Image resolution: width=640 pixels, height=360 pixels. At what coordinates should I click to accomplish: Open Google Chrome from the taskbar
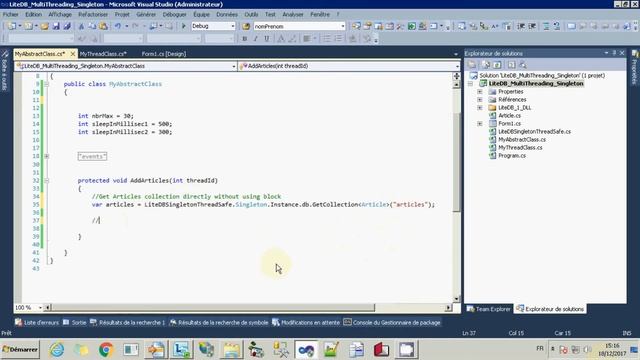pos(106,350)
